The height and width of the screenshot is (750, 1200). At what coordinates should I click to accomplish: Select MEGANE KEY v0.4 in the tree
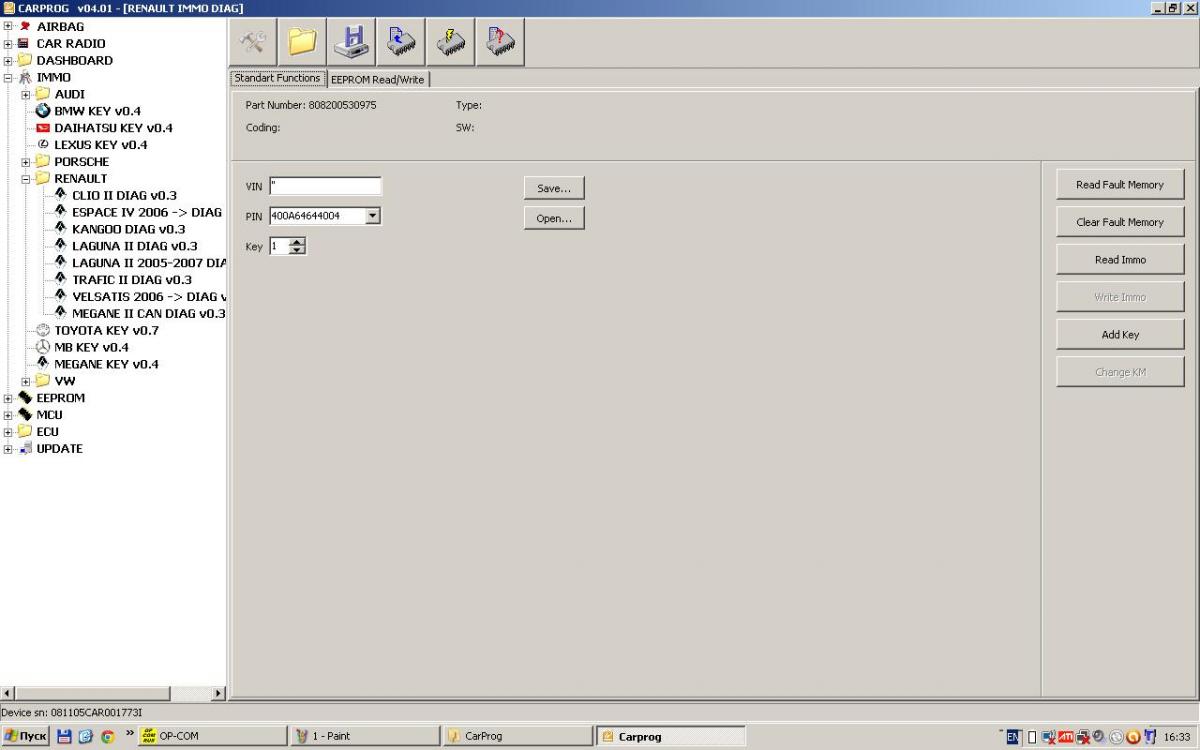pyautogui.click(x=106, y=364)
